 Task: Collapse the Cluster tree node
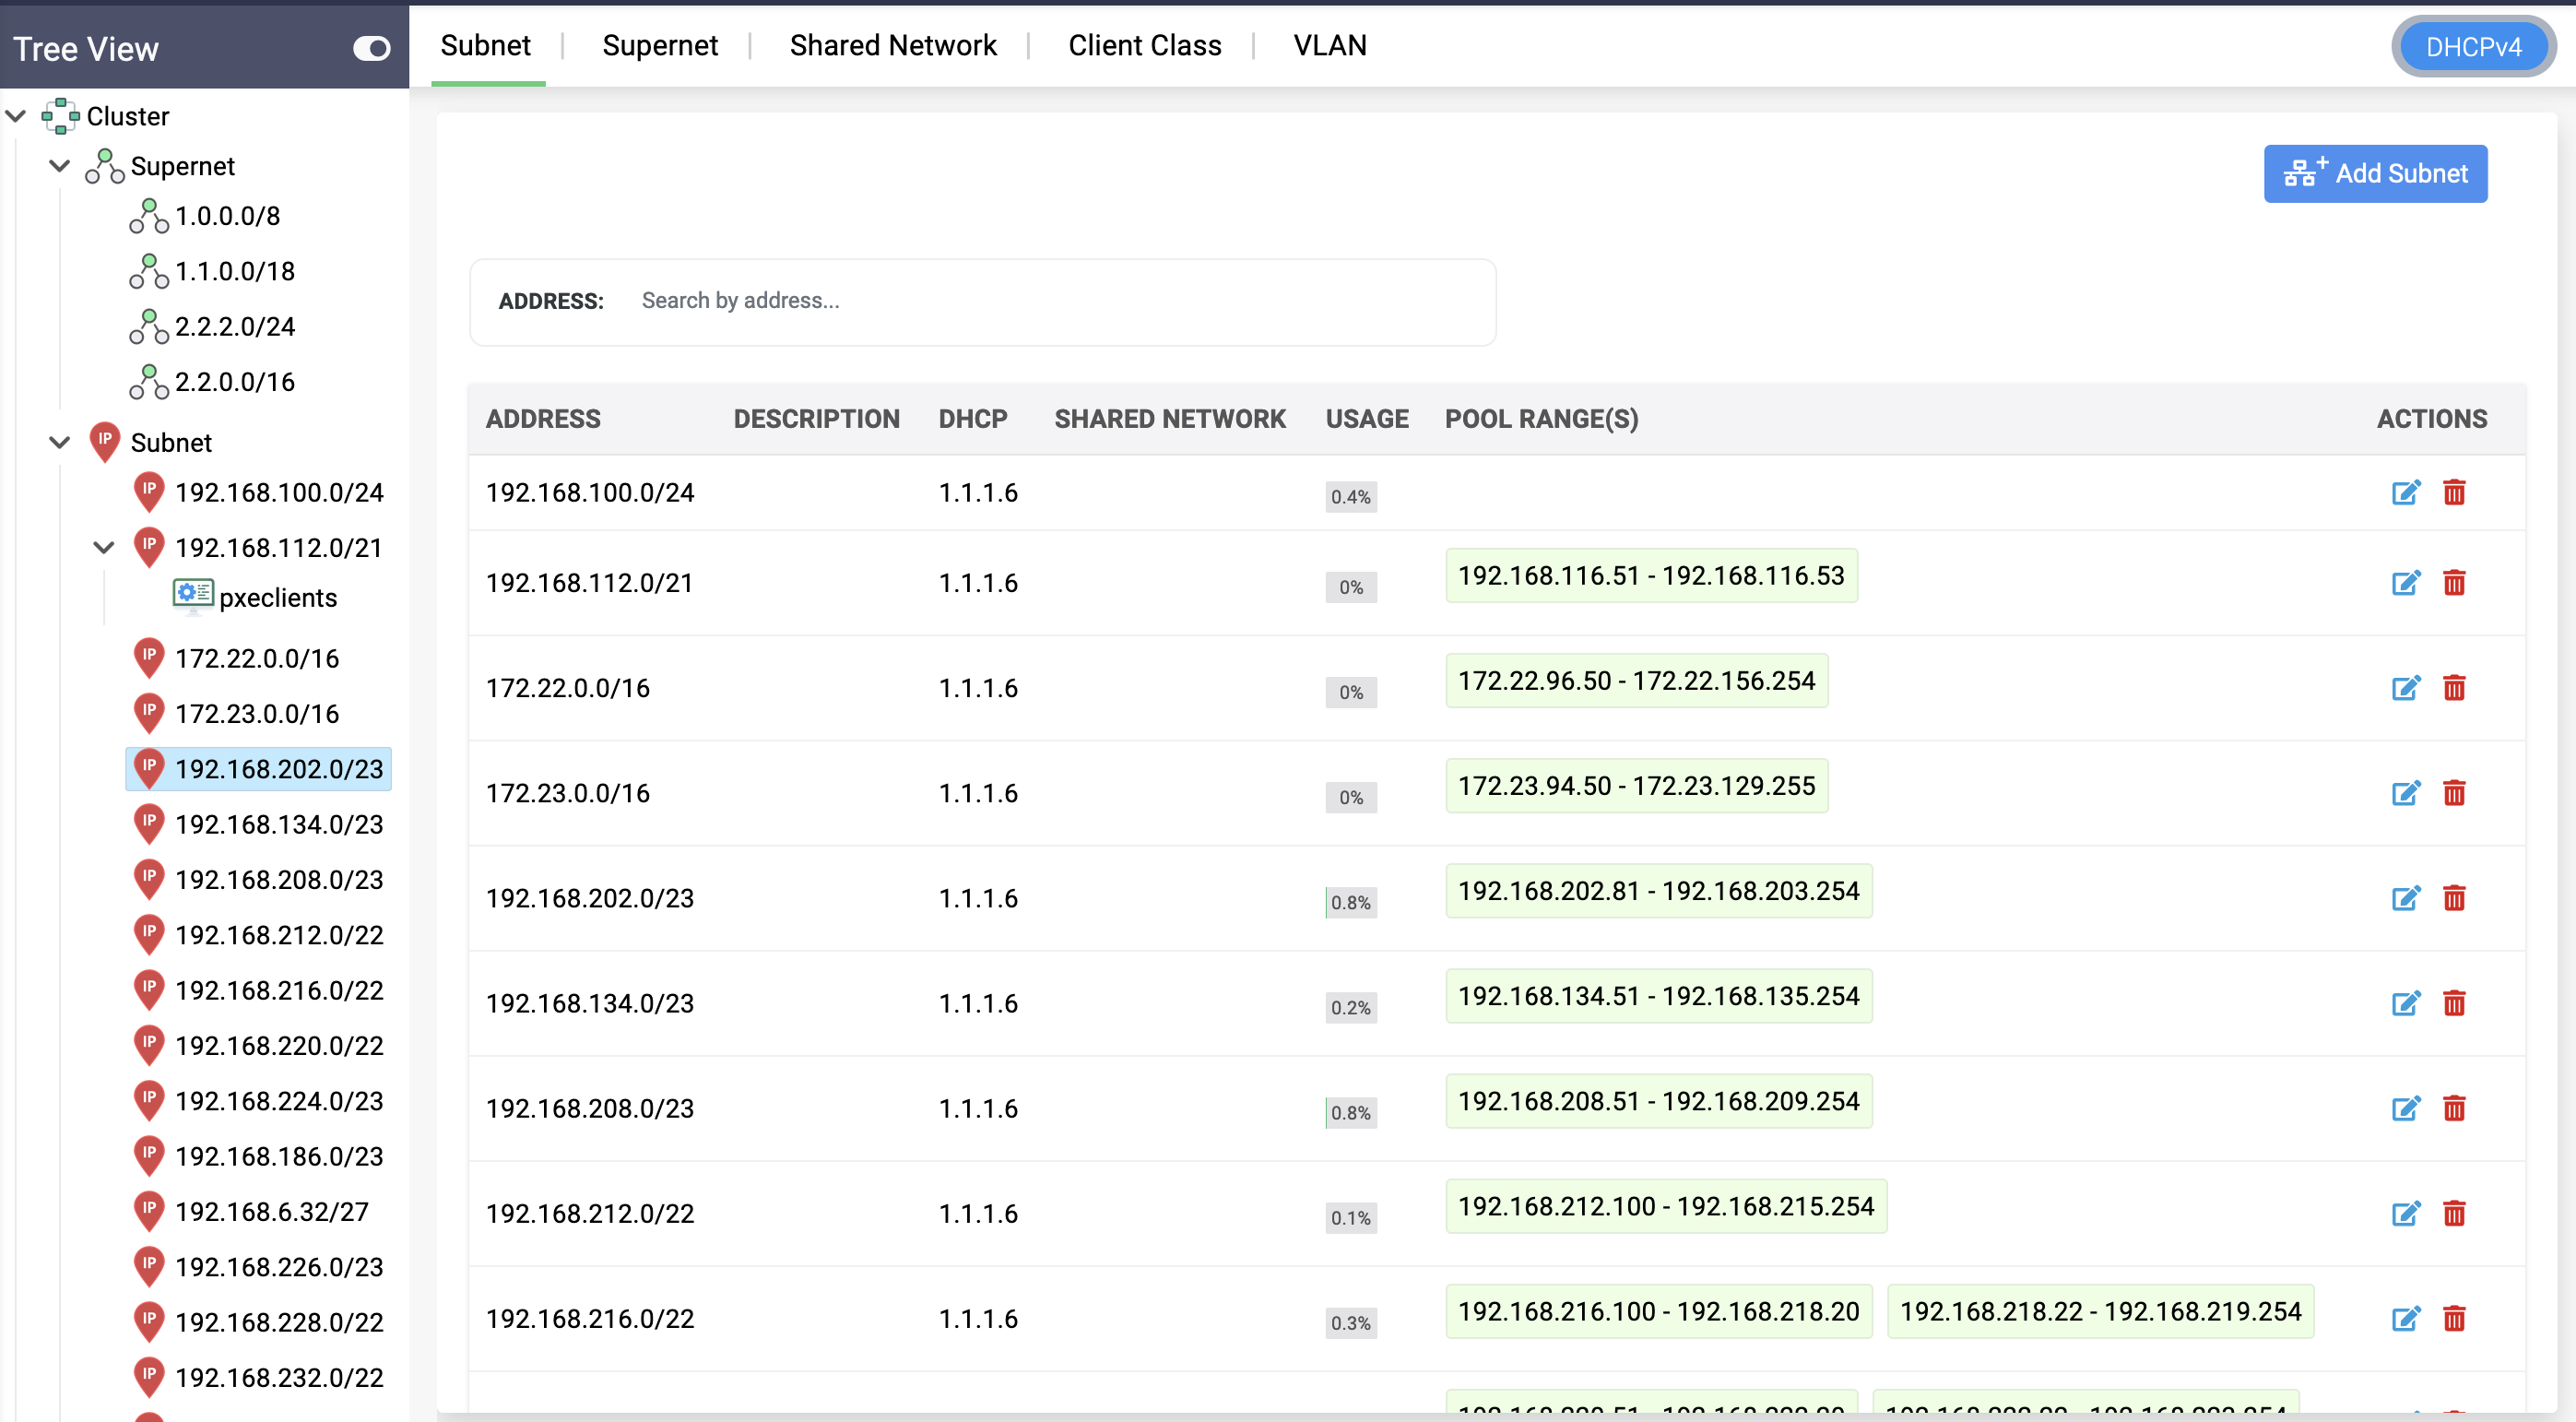(16, 115)
